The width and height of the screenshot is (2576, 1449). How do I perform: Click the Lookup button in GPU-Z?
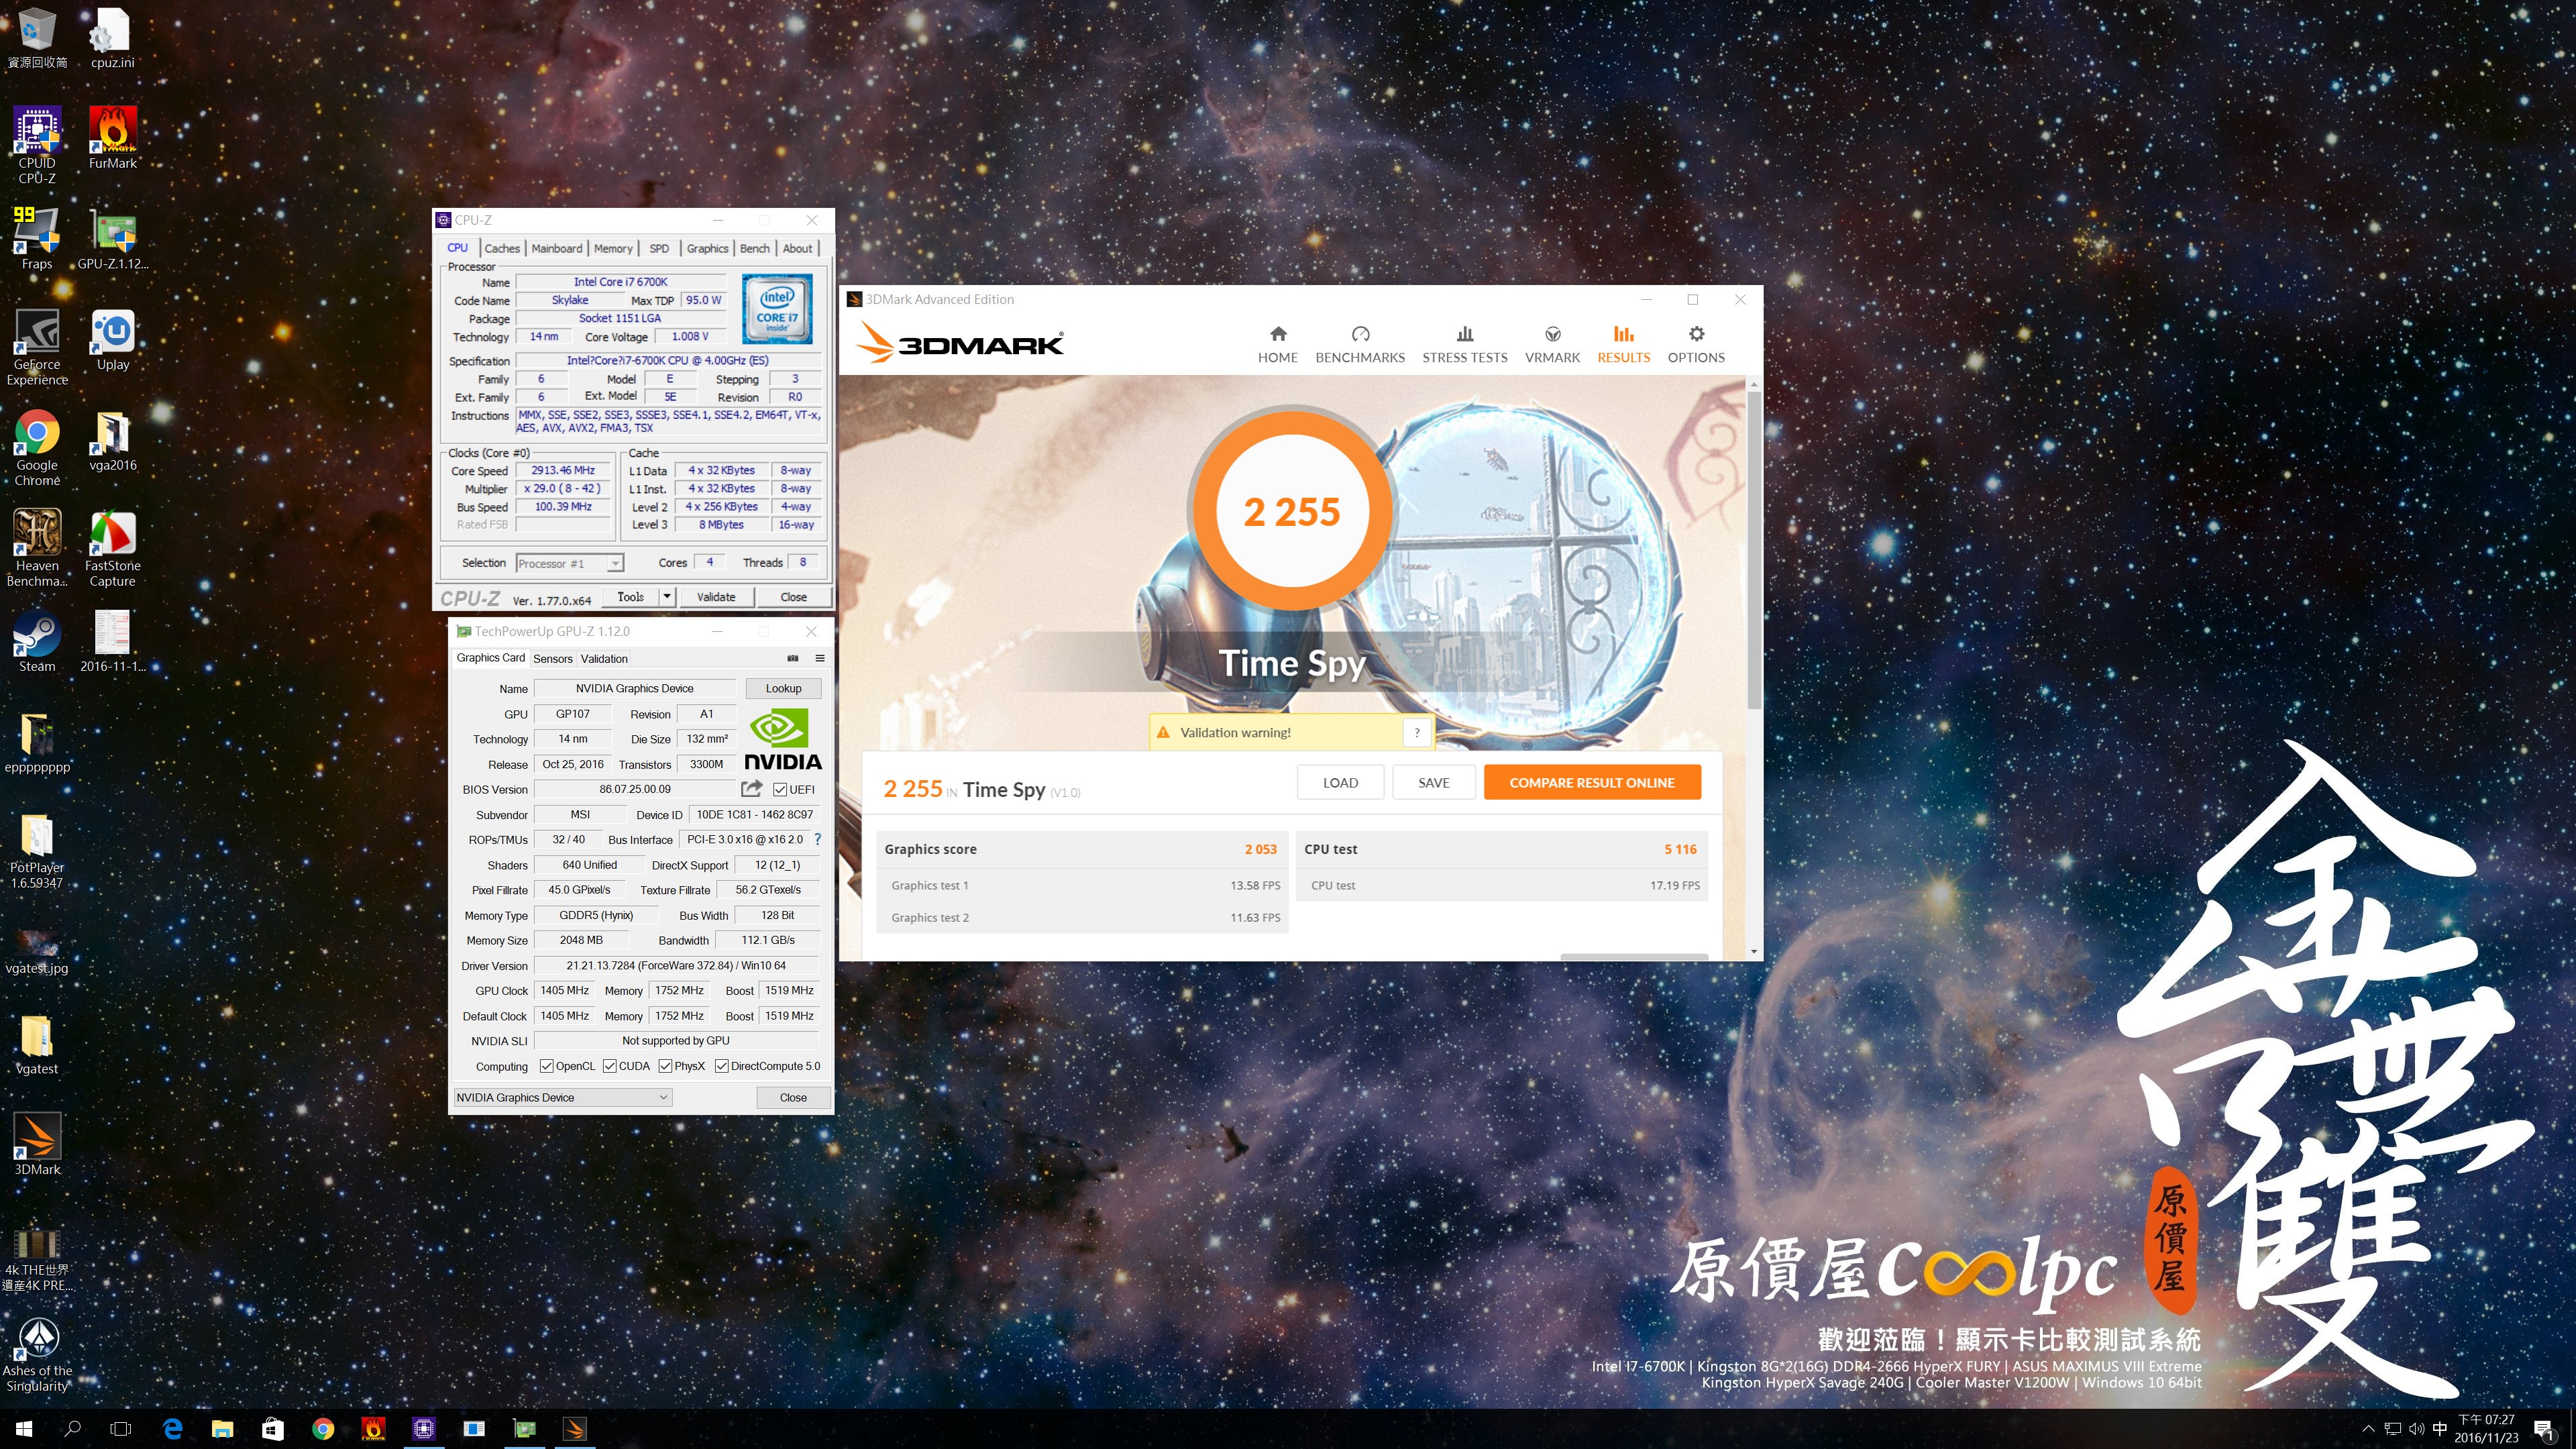point(783,688)
